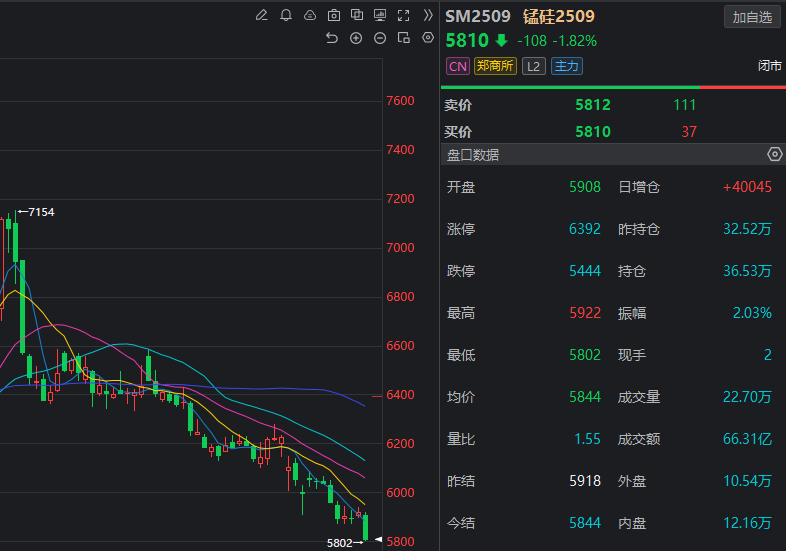Zoom out the chart with minus icon
This screenshot has width=786, height=551.
click(380, 38)
